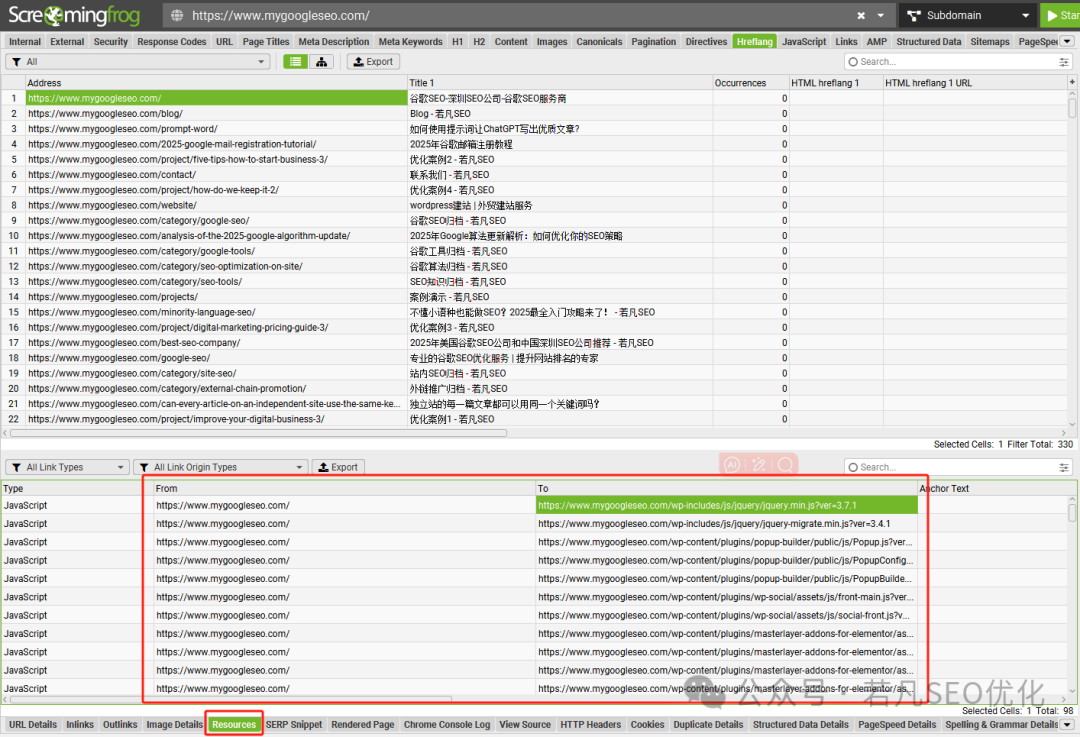Open the Outlinks bottom tab

(x=120, y=725)
